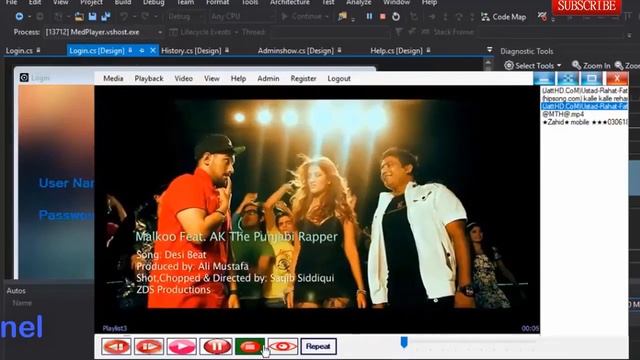Click the player's blue minimize button
The width and height of the screenshot is (640, 360).
pos(544,78)
